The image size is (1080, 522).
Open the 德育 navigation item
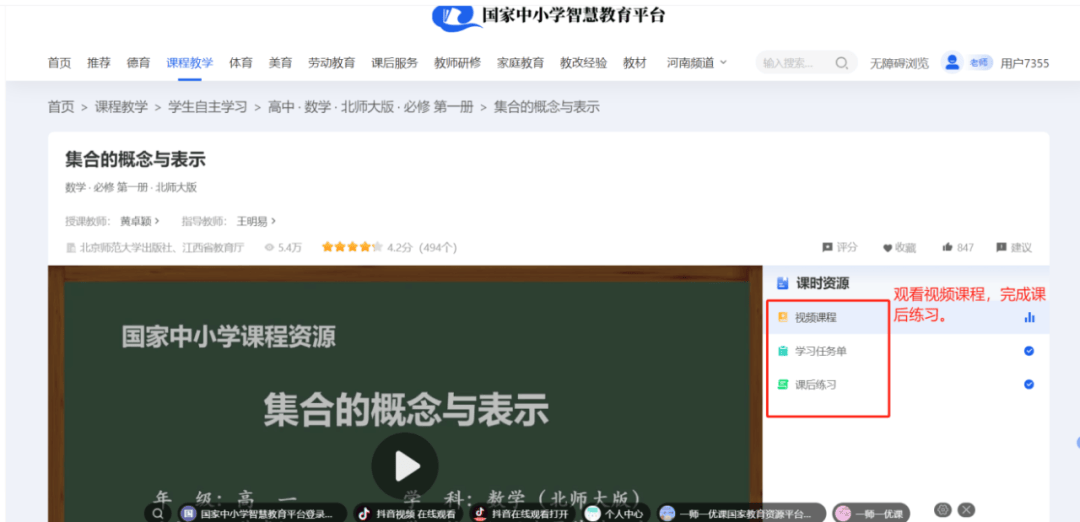point(138,63)
